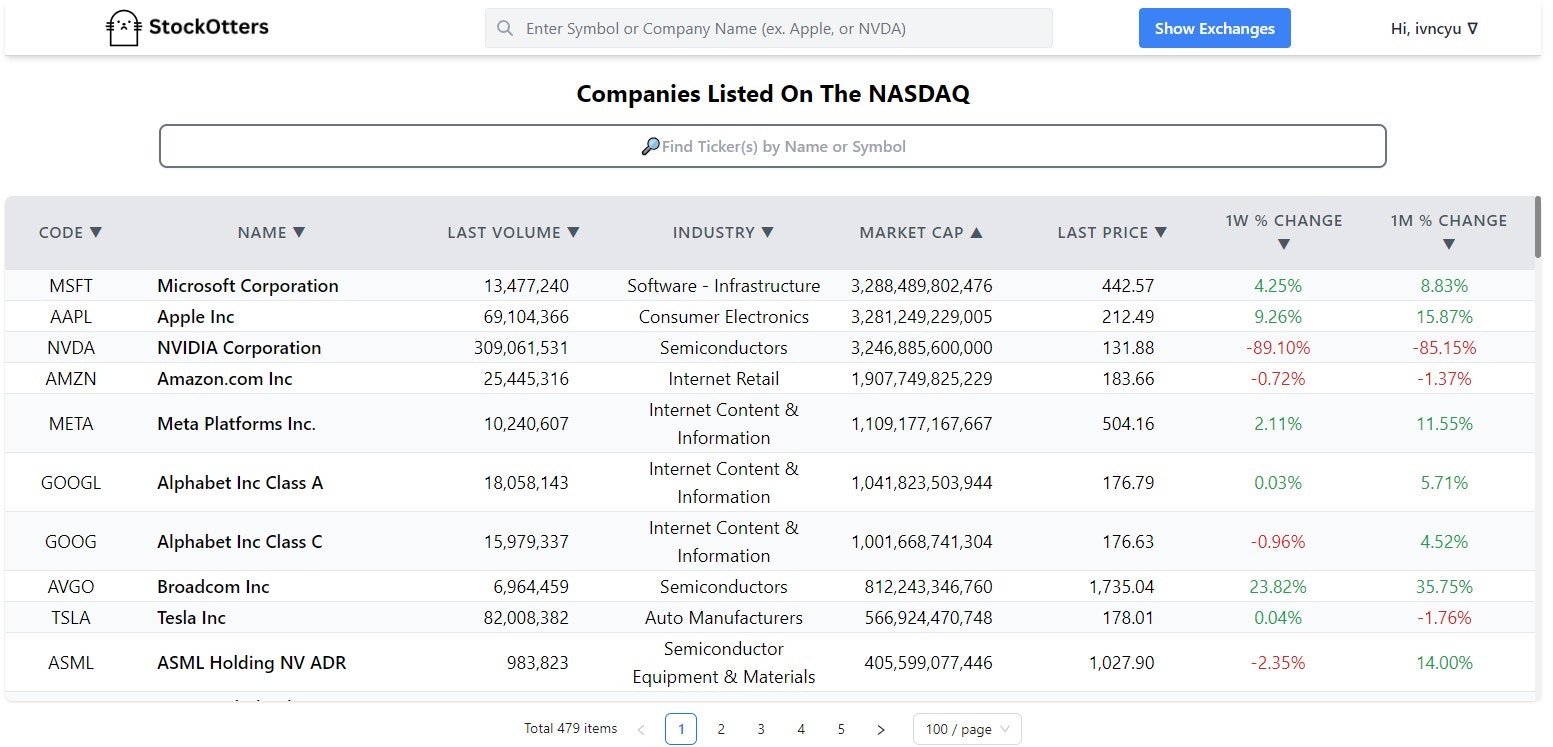Click the Auto Manufacturers industry cell
1553x747 pixels.
[724, 618]
